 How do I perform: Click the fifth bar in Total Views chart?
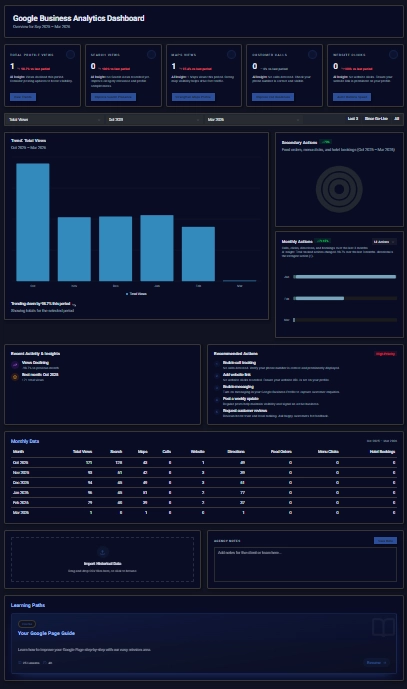pyautogui.click(x=198, y=254)
